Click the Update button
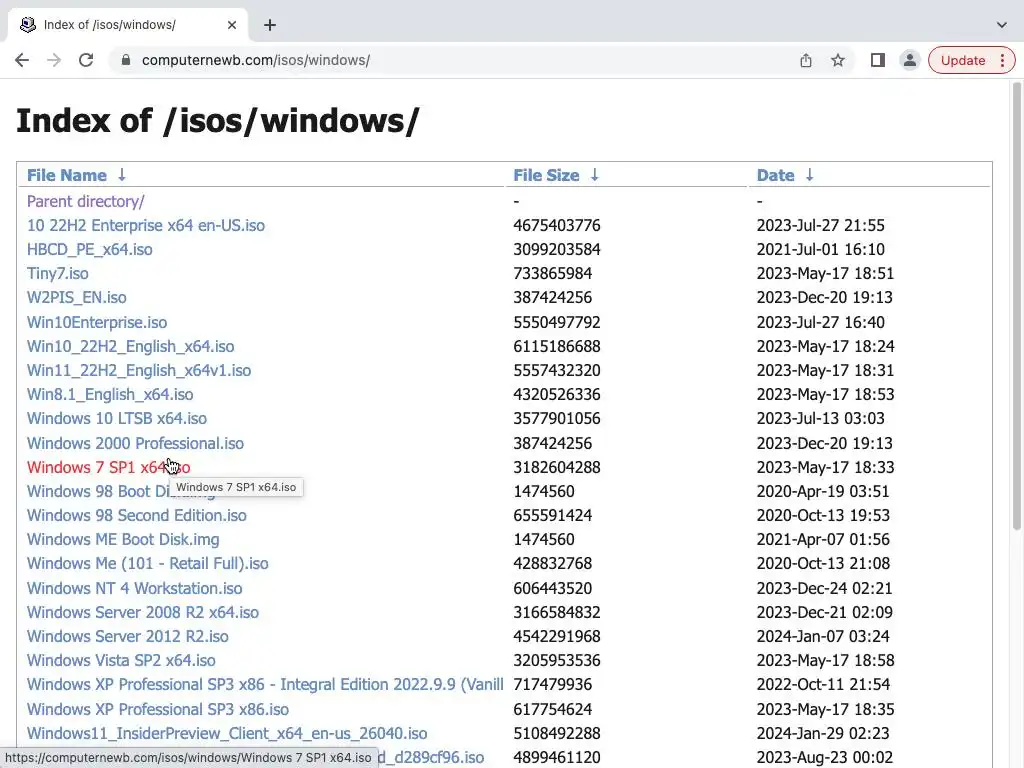The height and width of the screenshot is (768, 1024). (963, 60)
